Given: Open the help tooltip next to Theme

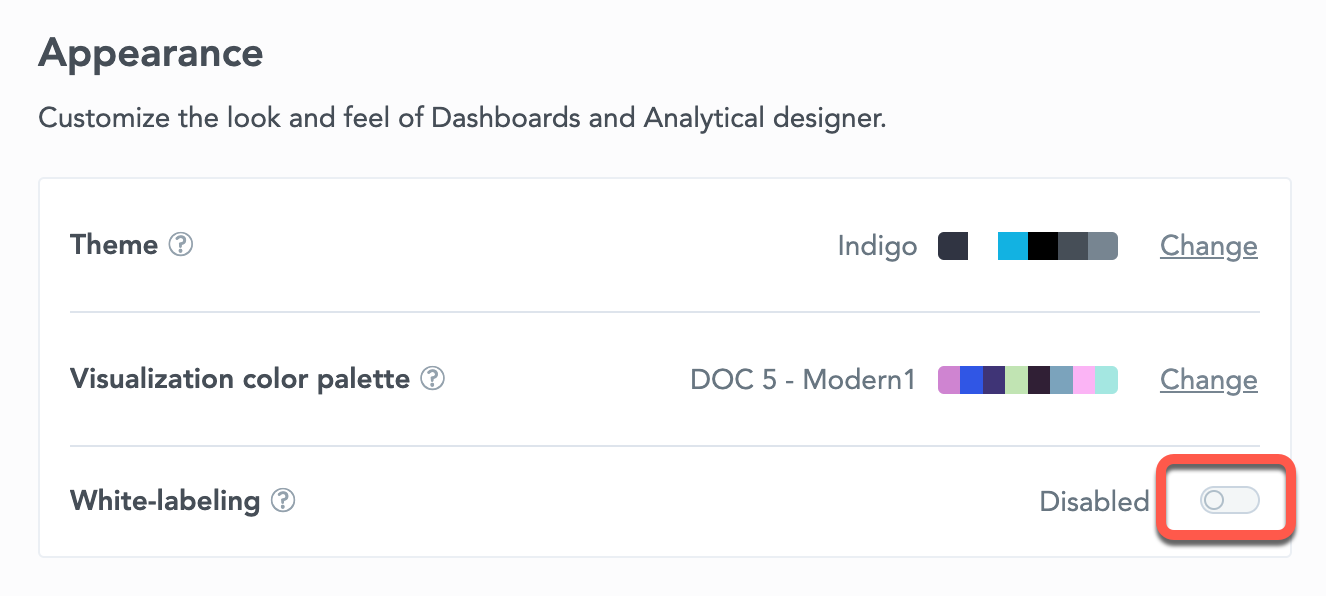Looking at the screenshot, I should point(180,245).
